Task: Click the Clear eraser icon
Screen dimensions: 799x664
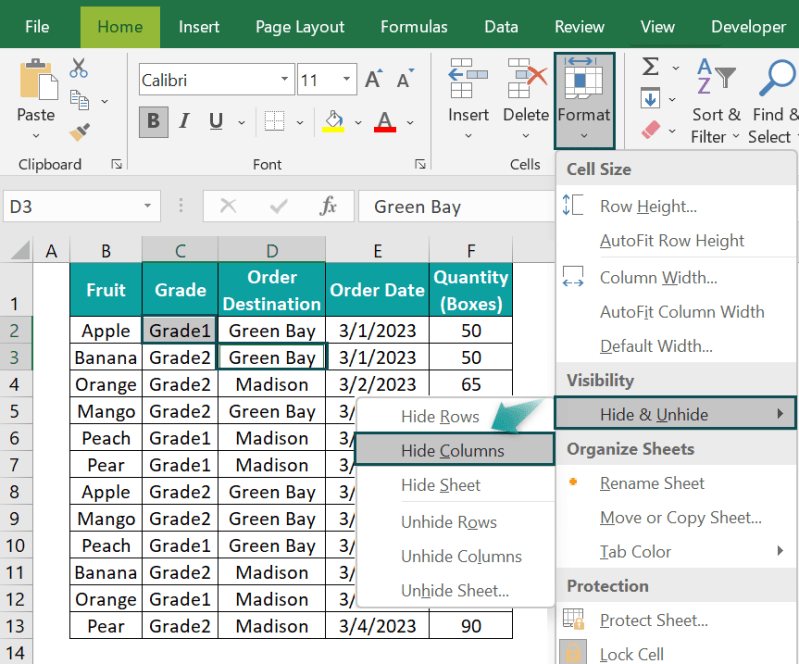Action: coord(651,130)
